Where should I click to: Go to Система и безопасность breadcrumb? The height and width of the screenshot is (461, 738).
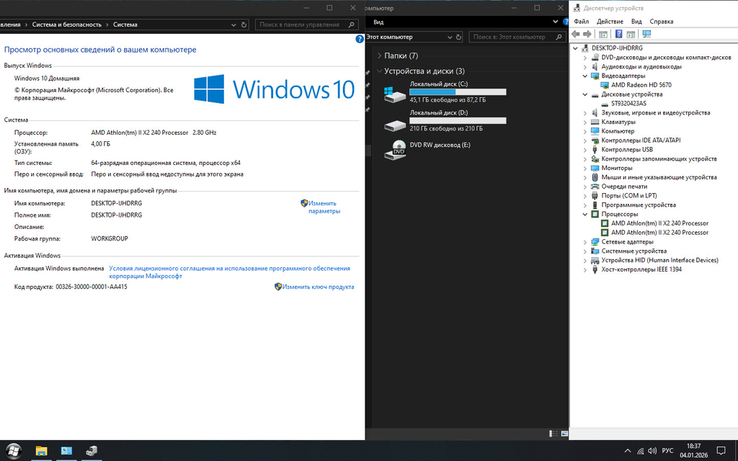[67, 24]
